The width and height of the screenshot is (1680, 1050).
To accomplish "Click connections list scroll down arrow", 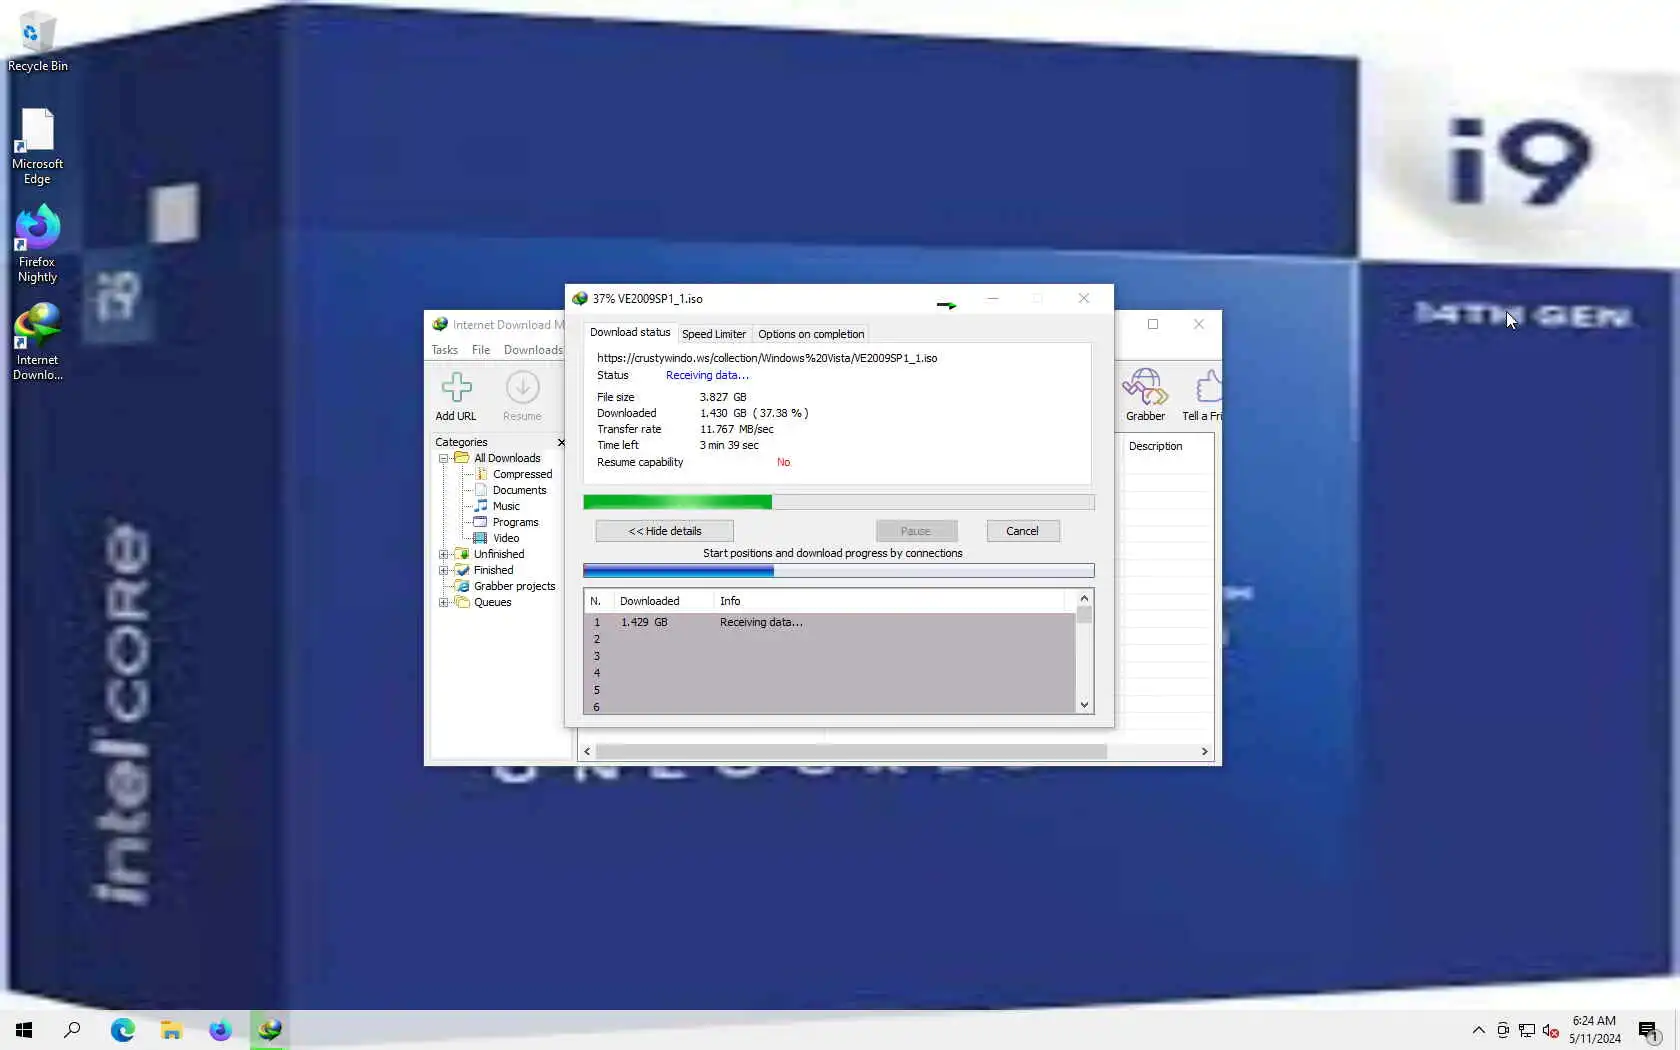I will tap(1084, 705).
